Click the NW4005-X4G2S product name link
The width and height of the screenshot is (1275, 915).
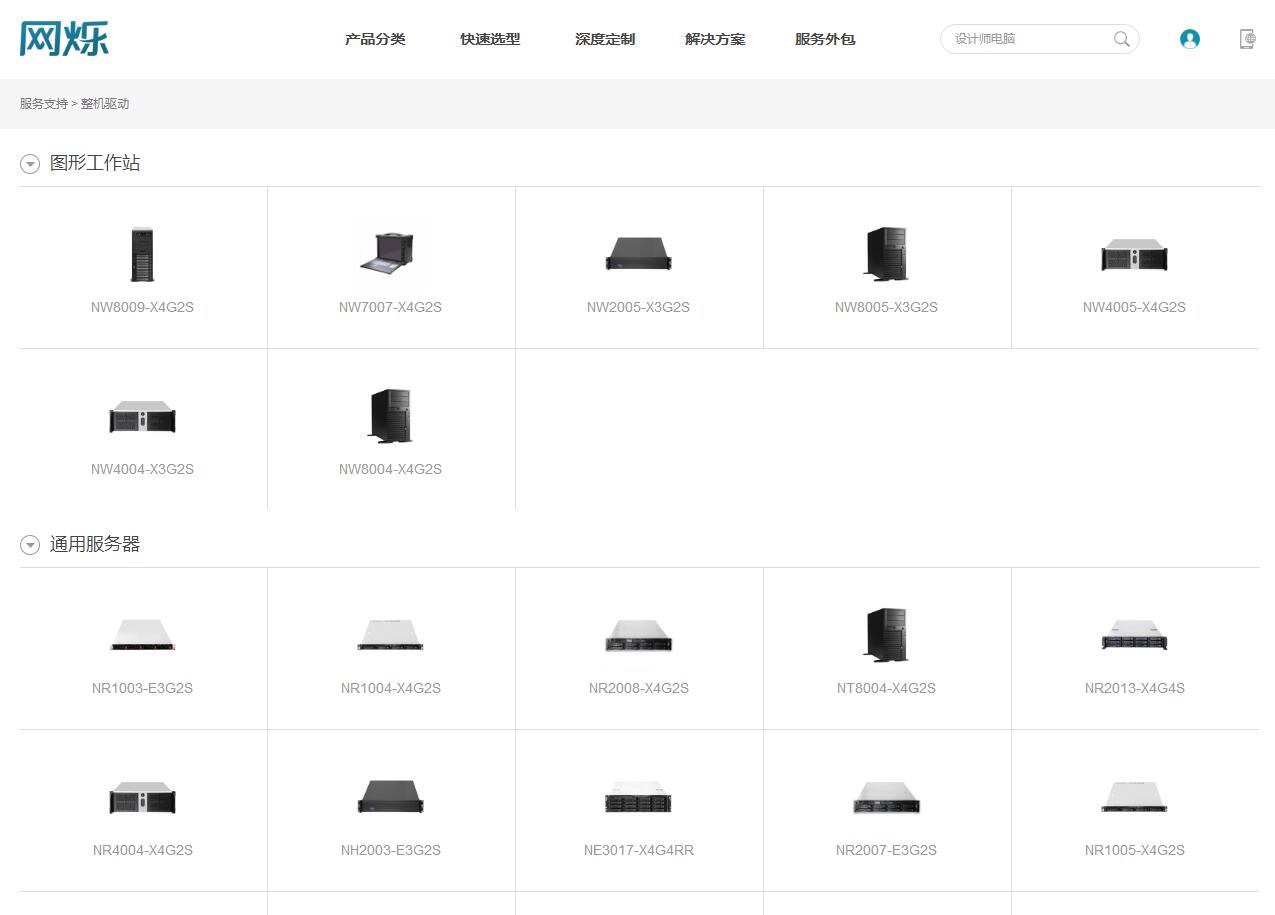(1134, 307)
